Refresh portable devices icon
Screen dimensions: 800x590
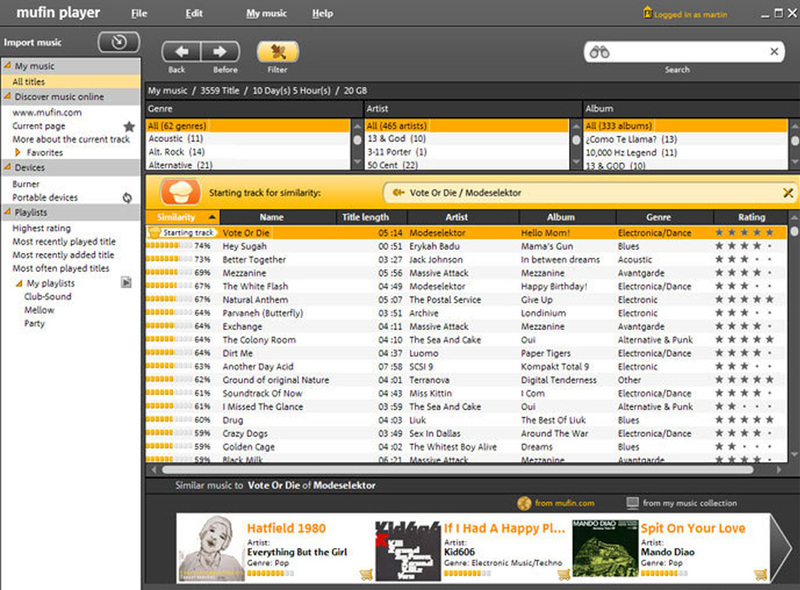pos(127,198)
